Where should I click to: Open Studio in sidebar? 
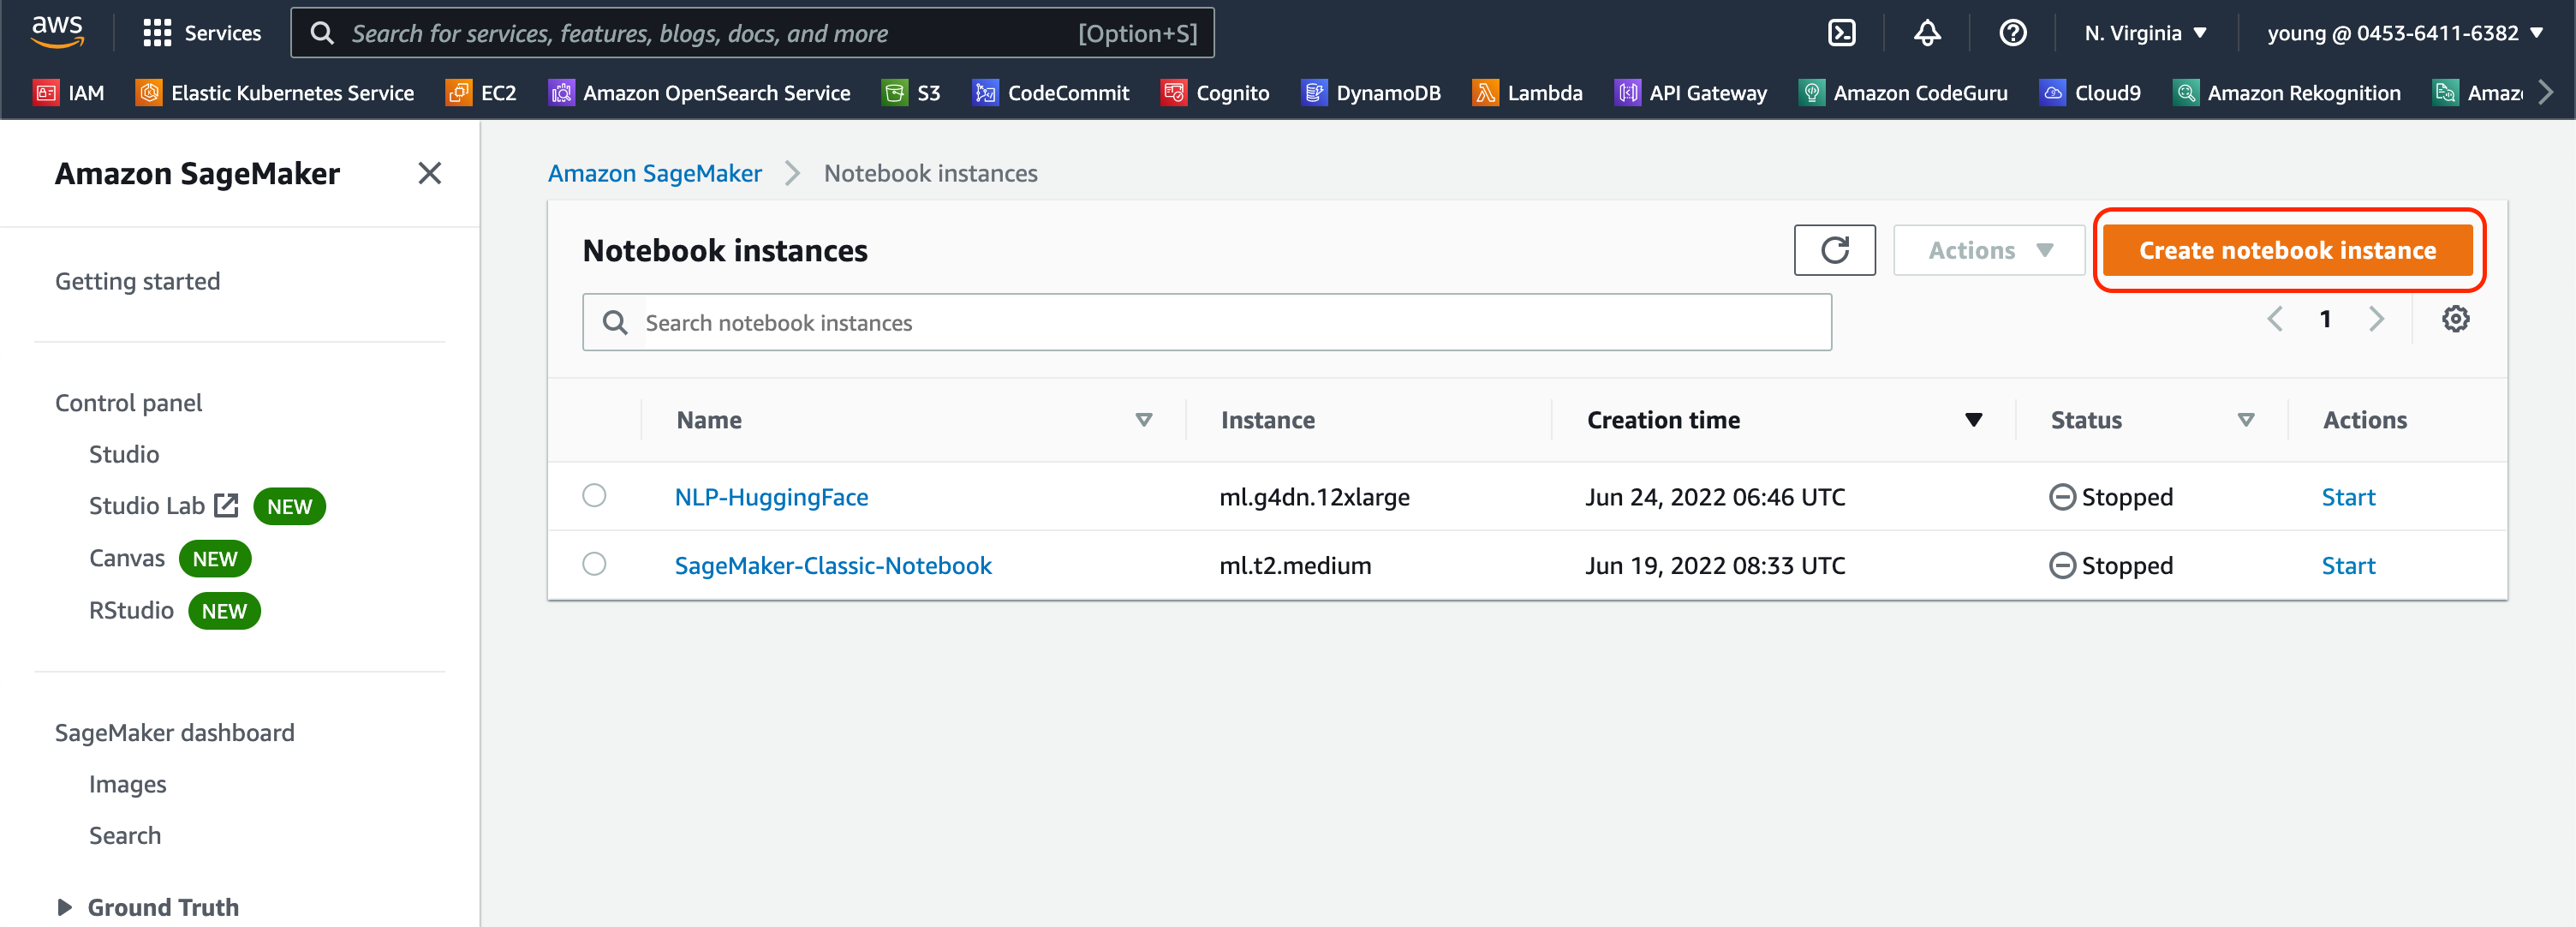pos(124,454)
